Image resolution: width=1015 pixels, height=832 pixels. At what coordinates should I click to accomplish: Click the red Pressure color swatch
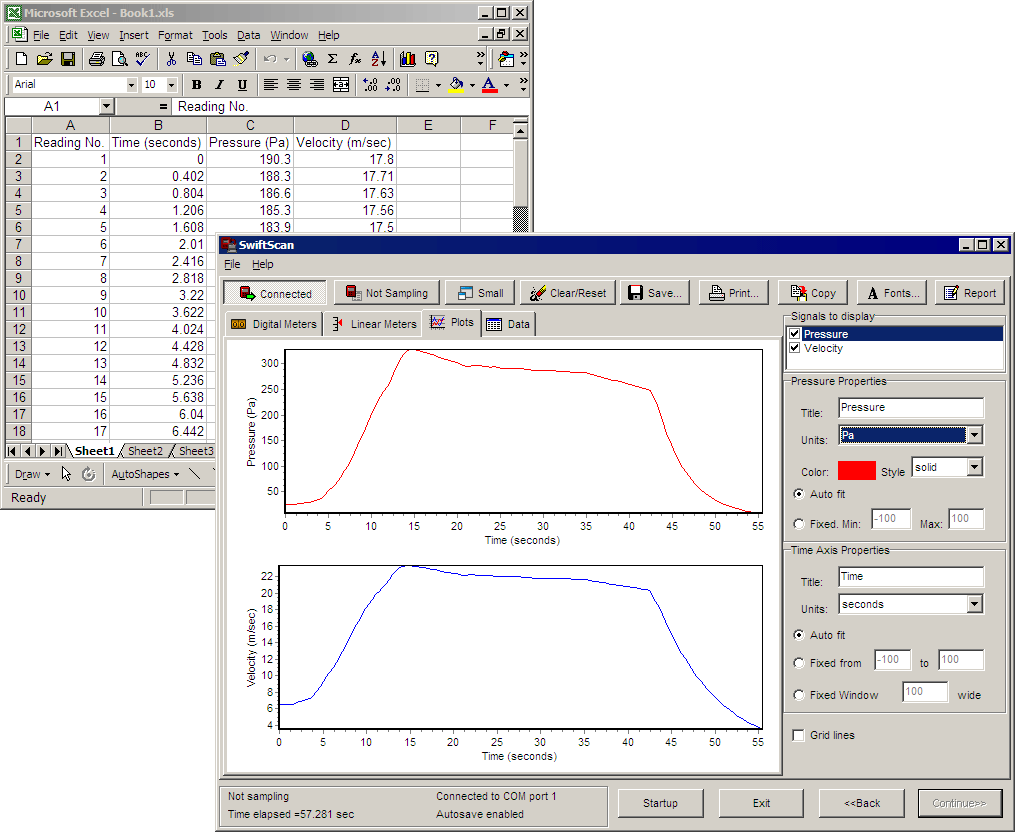[856, 471]
